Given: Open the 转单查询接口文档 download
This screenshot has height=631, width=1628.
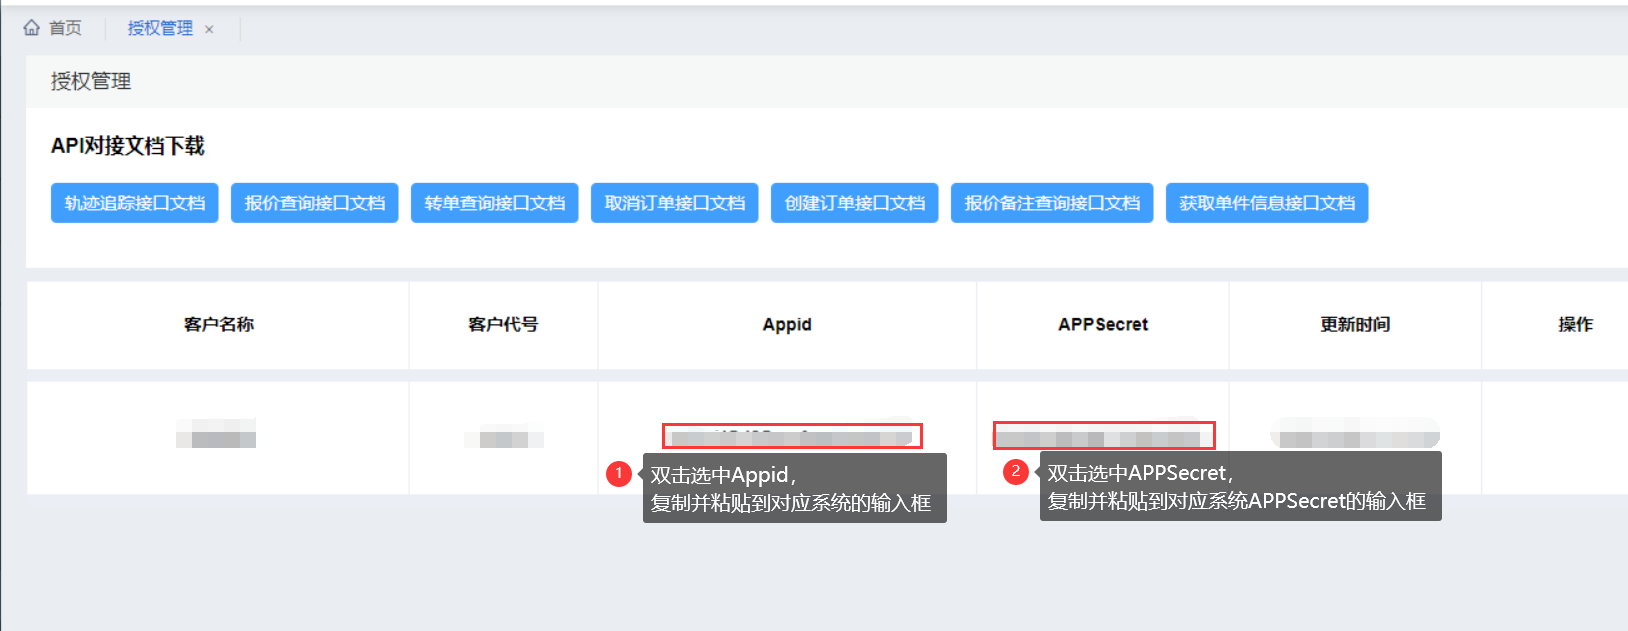Looking at the screenshot, I should [x=495, y=203].
